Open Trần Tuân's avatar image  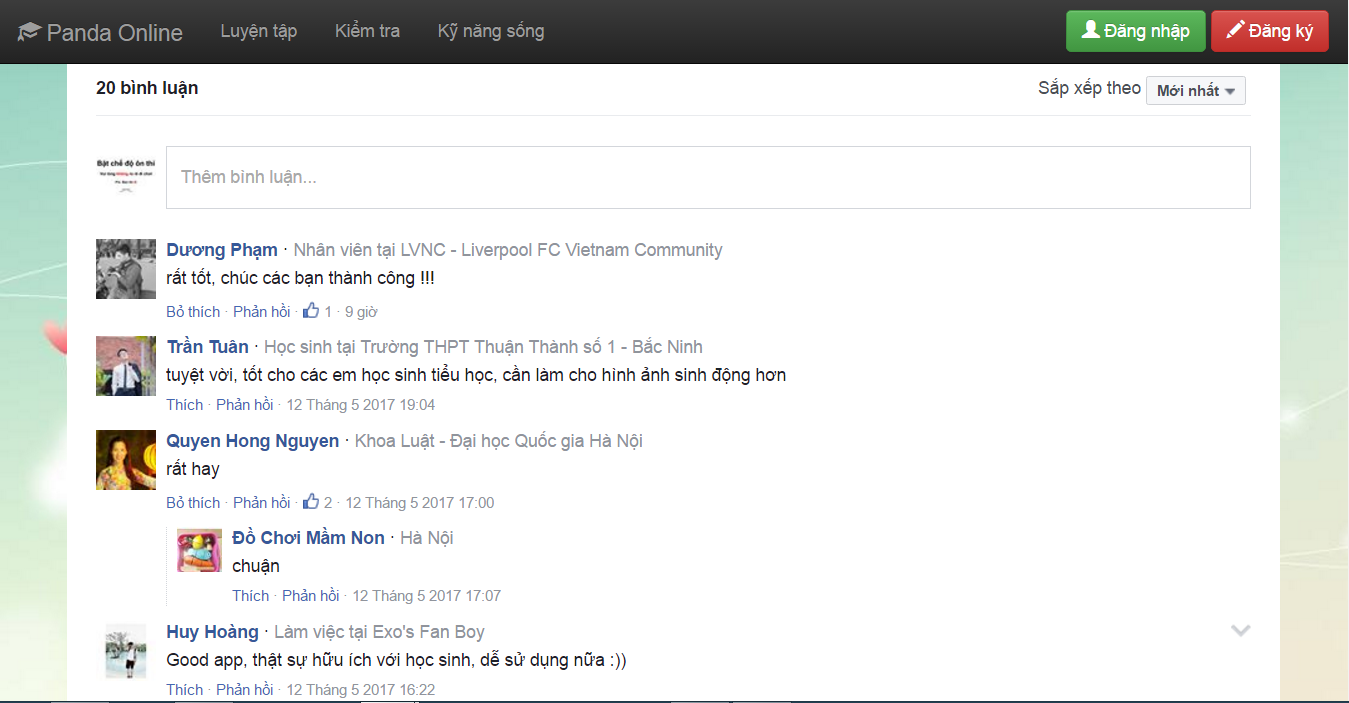pyautogui.click(x=126, y=366)
